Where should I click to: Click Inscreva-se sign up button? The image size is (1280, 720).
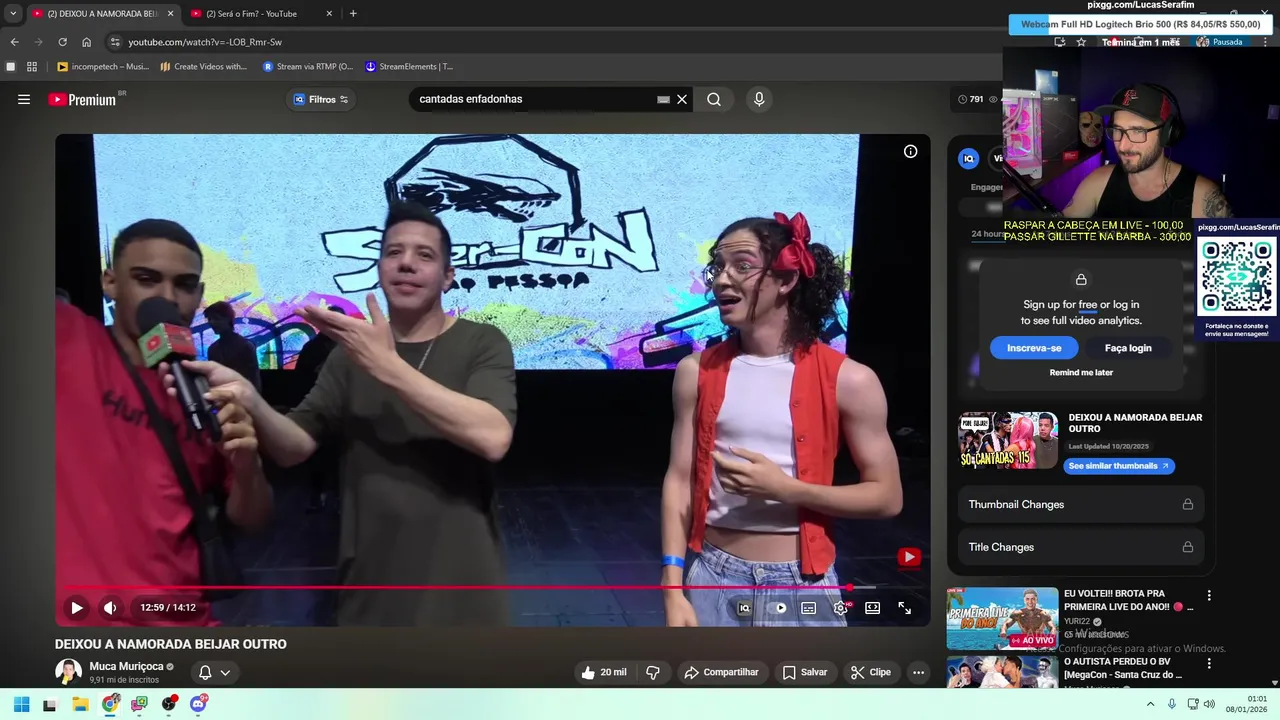point(1034,348)
